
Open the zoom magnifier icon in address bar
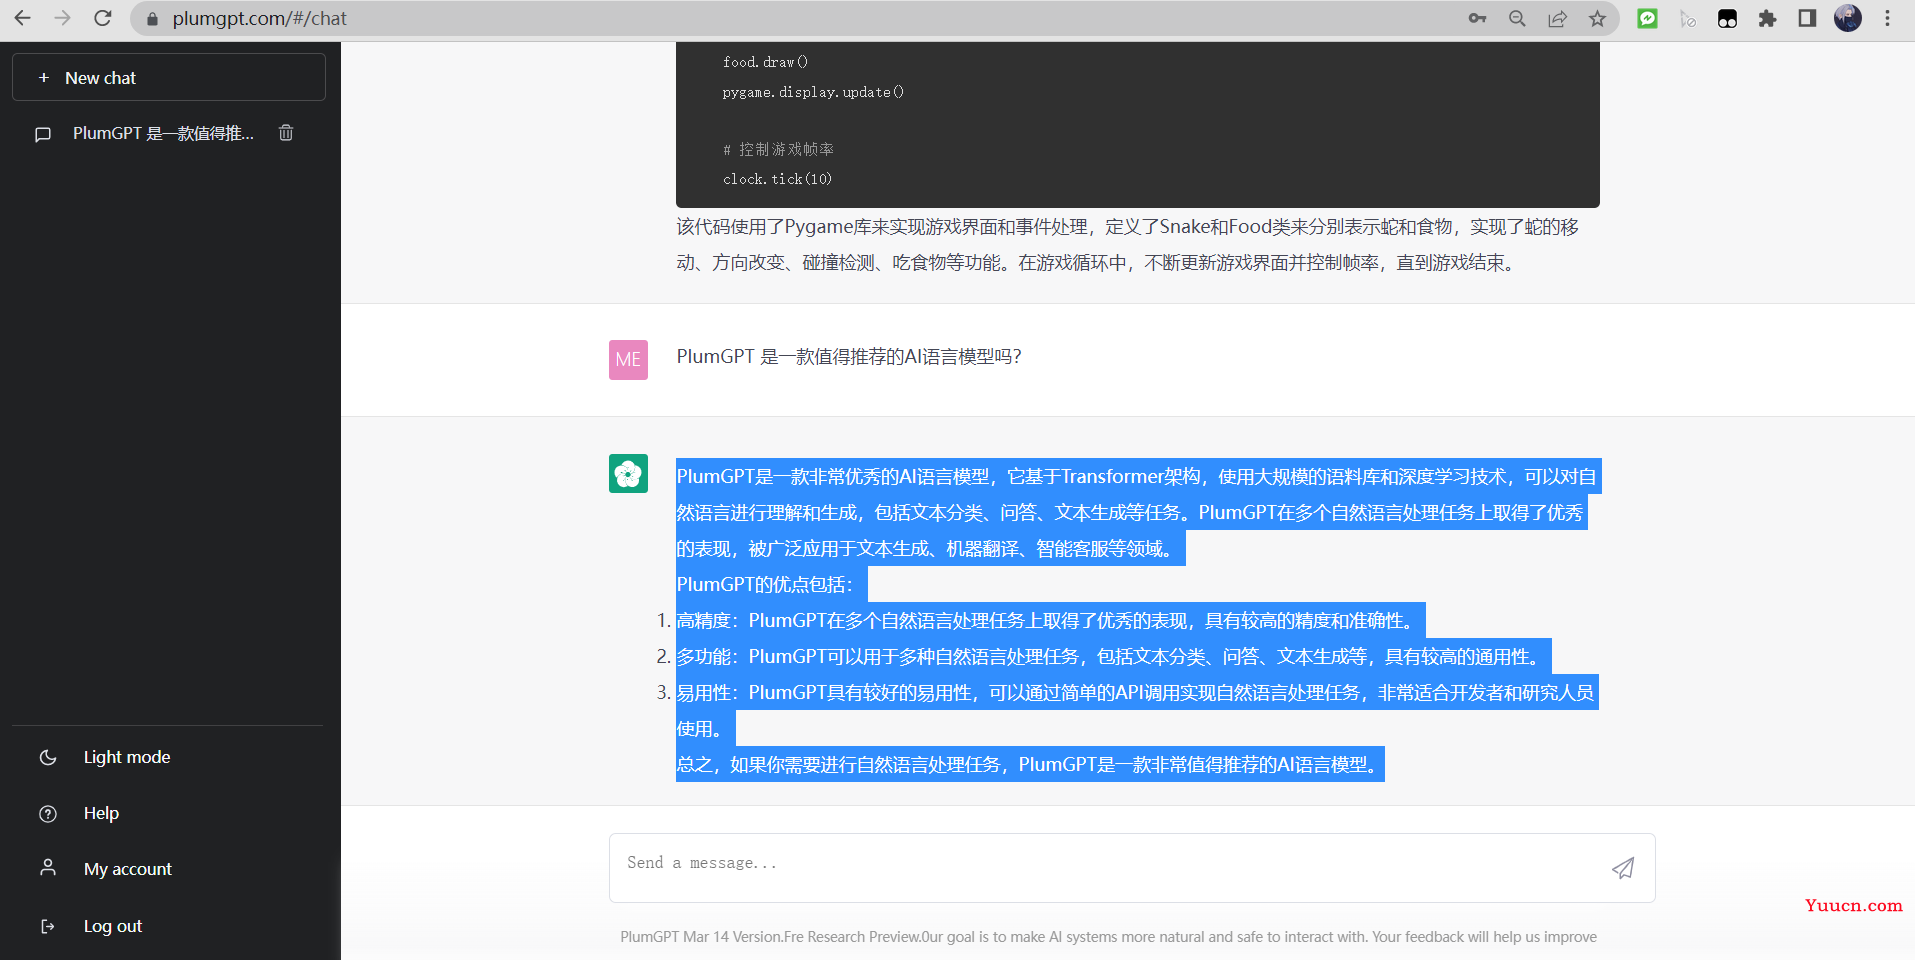pyautogui.click(x=1517, y=18)
